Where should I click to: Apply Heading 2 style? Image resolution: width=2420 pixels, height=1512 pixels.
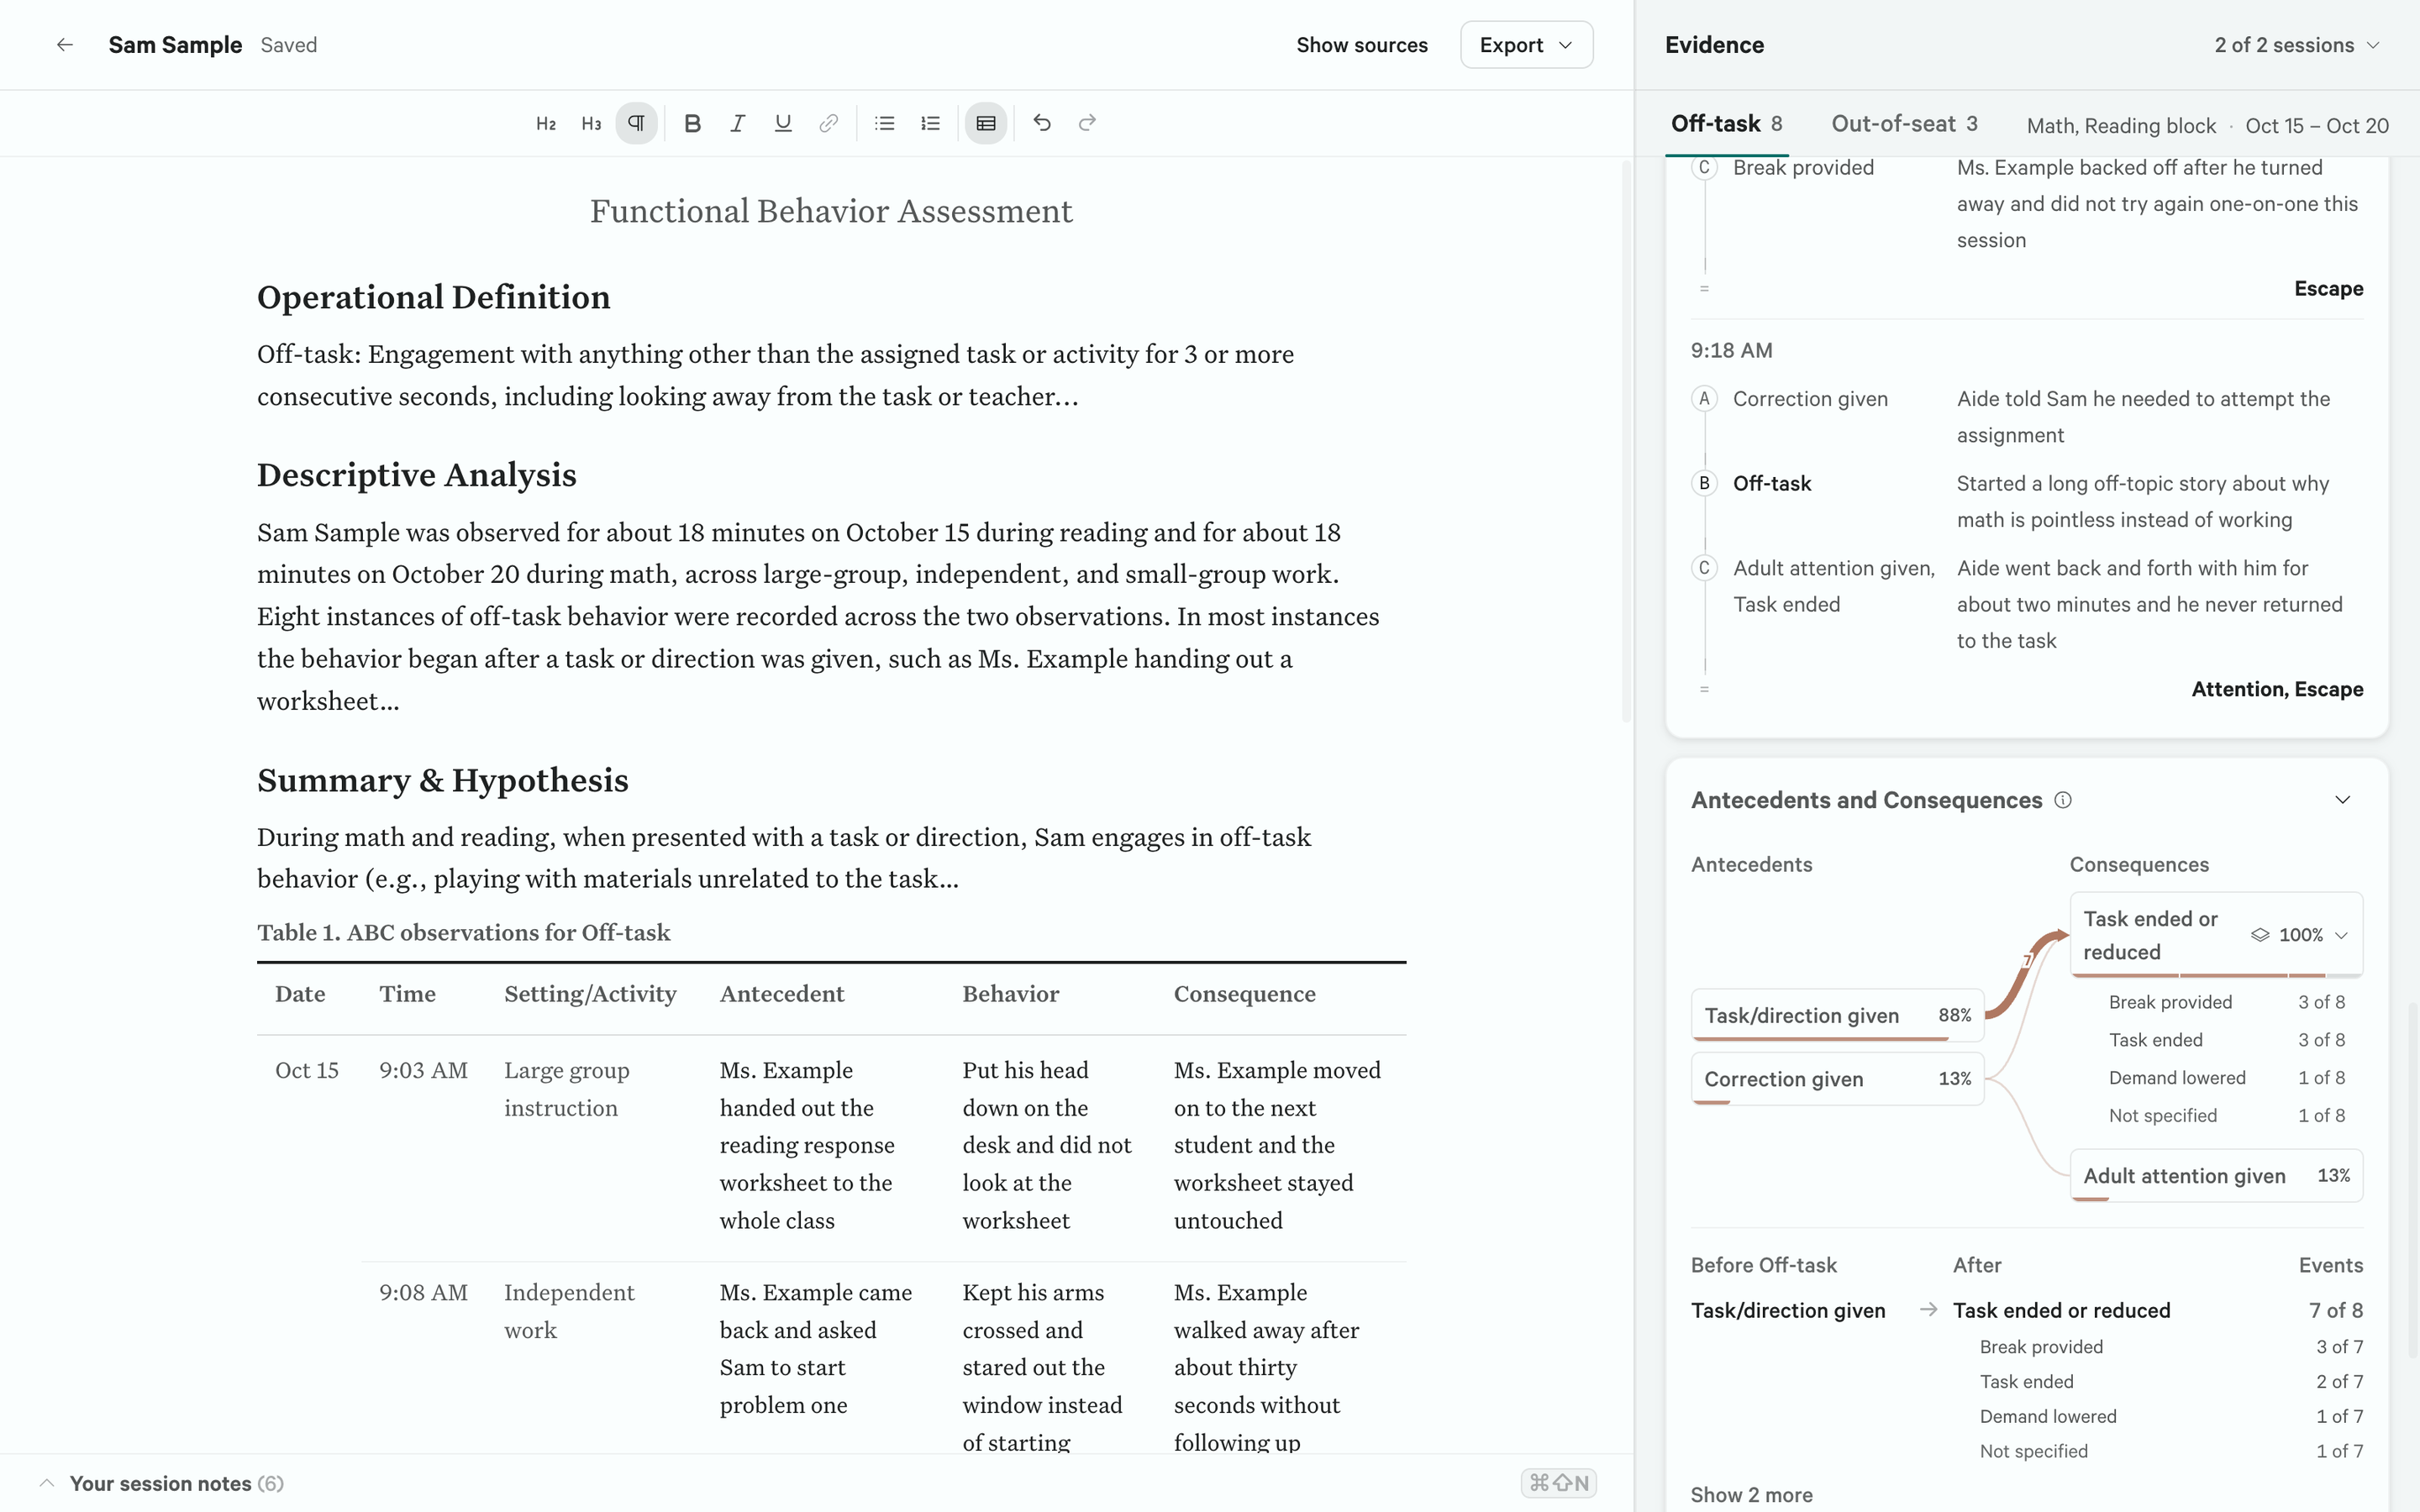(x=546, y=123)
